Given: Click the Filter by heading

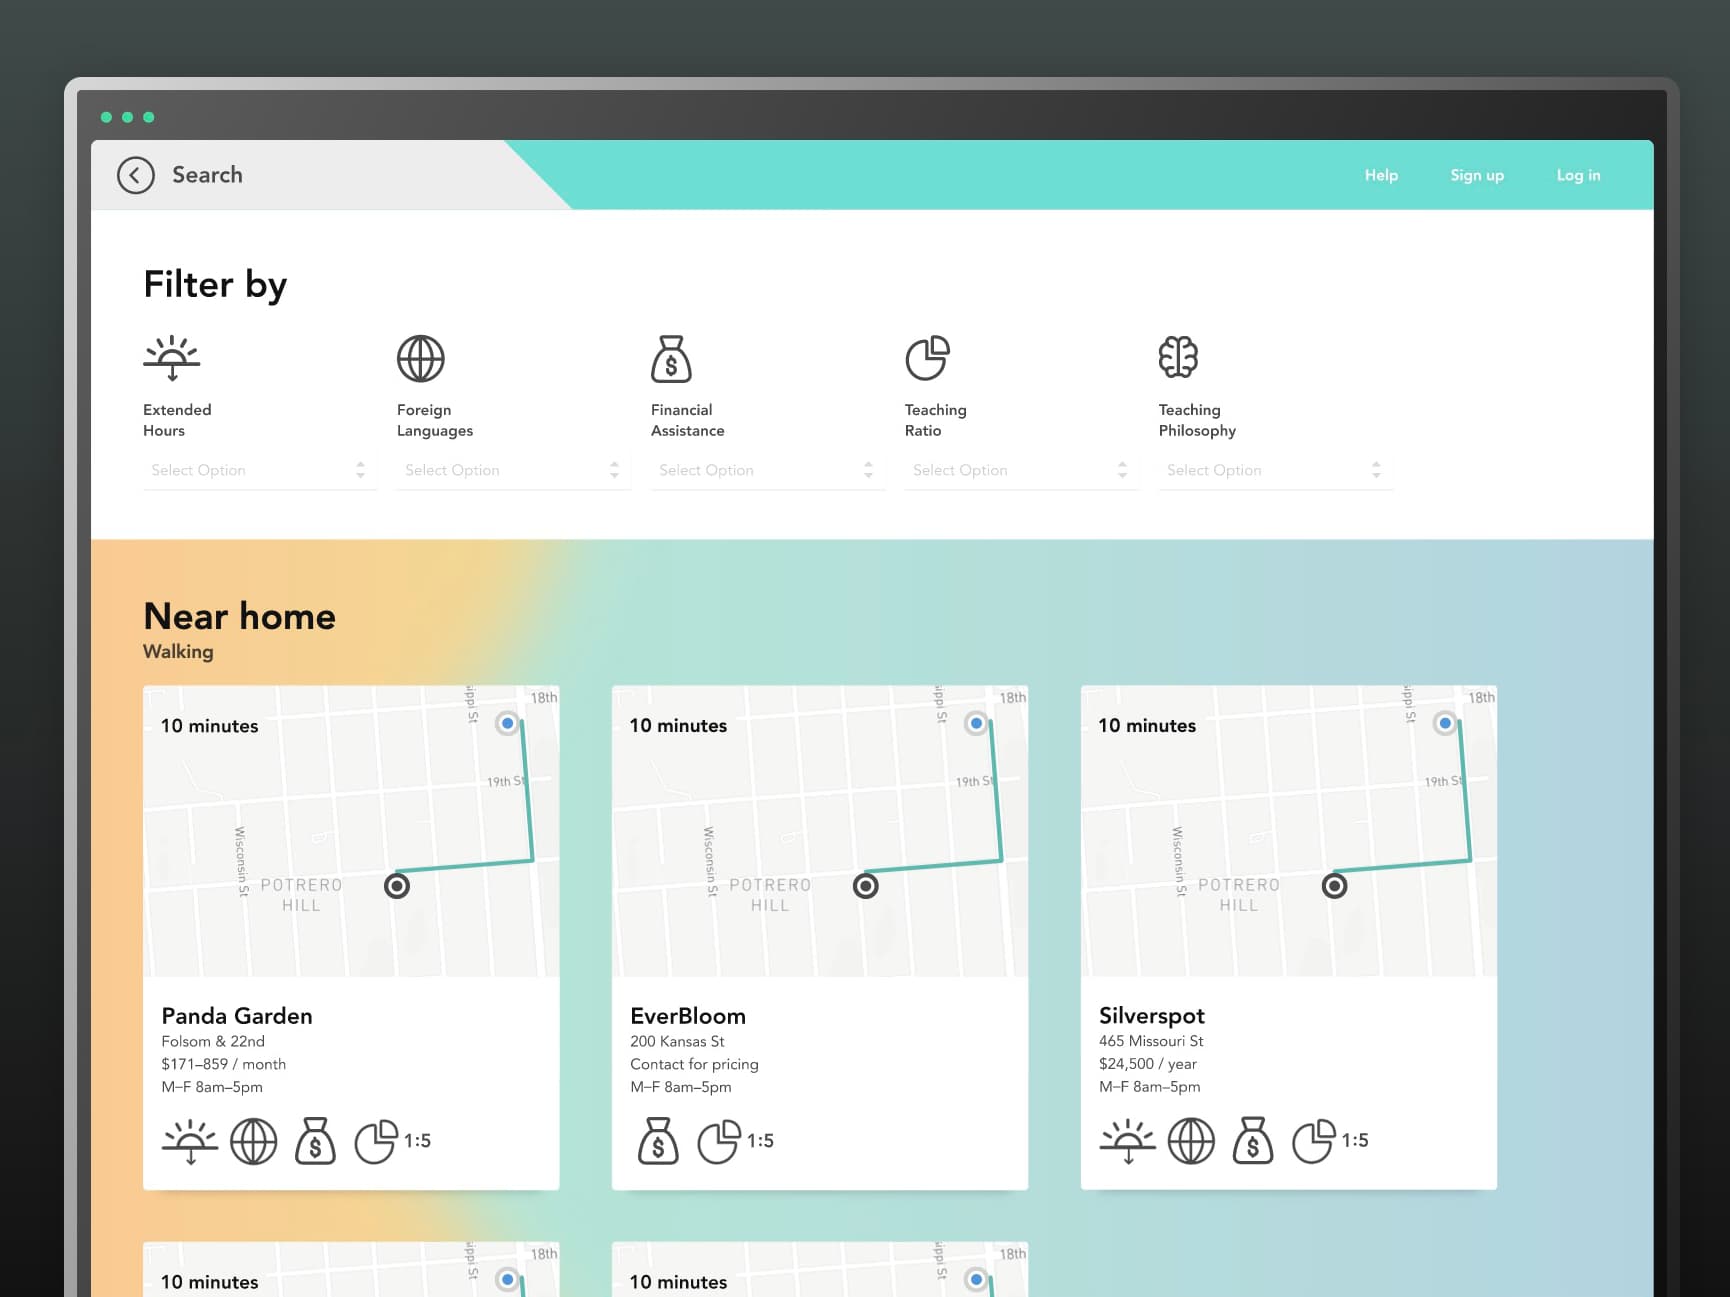Looking at the screenshot, I should 215,285.
